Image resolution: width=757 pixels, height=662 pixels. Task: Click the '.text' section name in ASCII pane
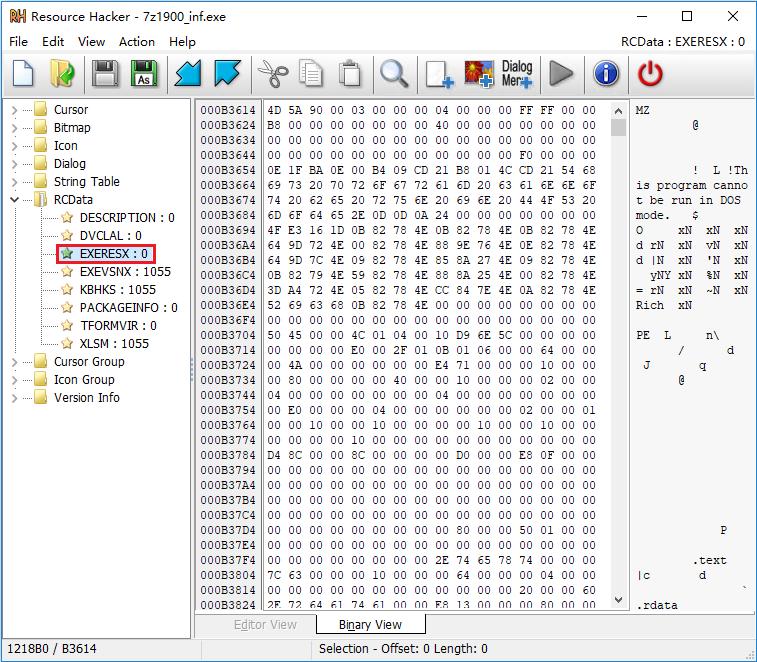click(709, 560)
